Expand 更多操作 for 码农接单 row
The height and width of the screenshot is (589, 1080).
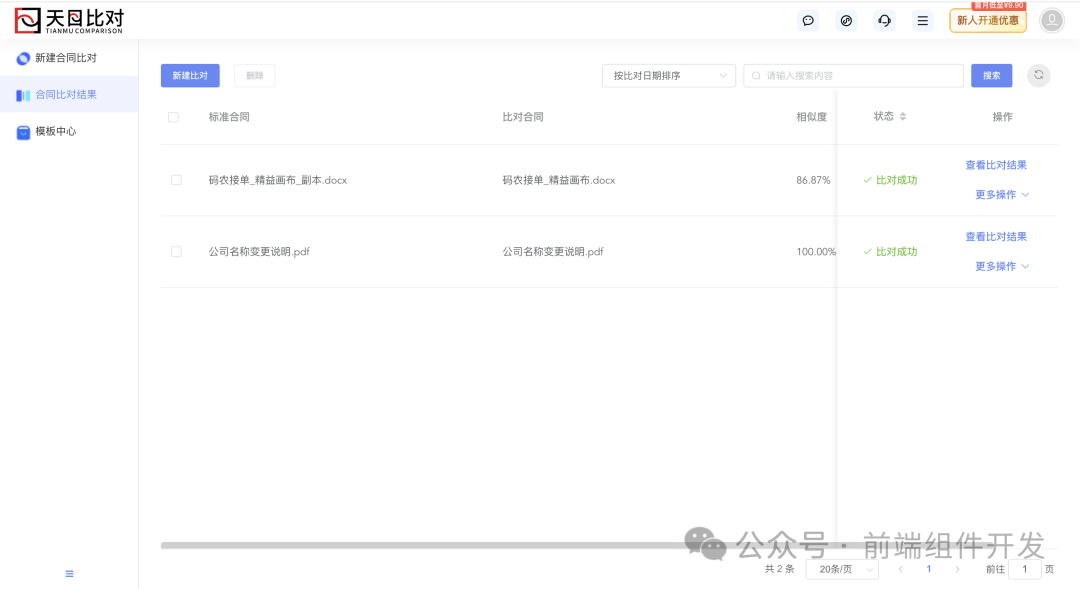click(x=1002, y=195)
